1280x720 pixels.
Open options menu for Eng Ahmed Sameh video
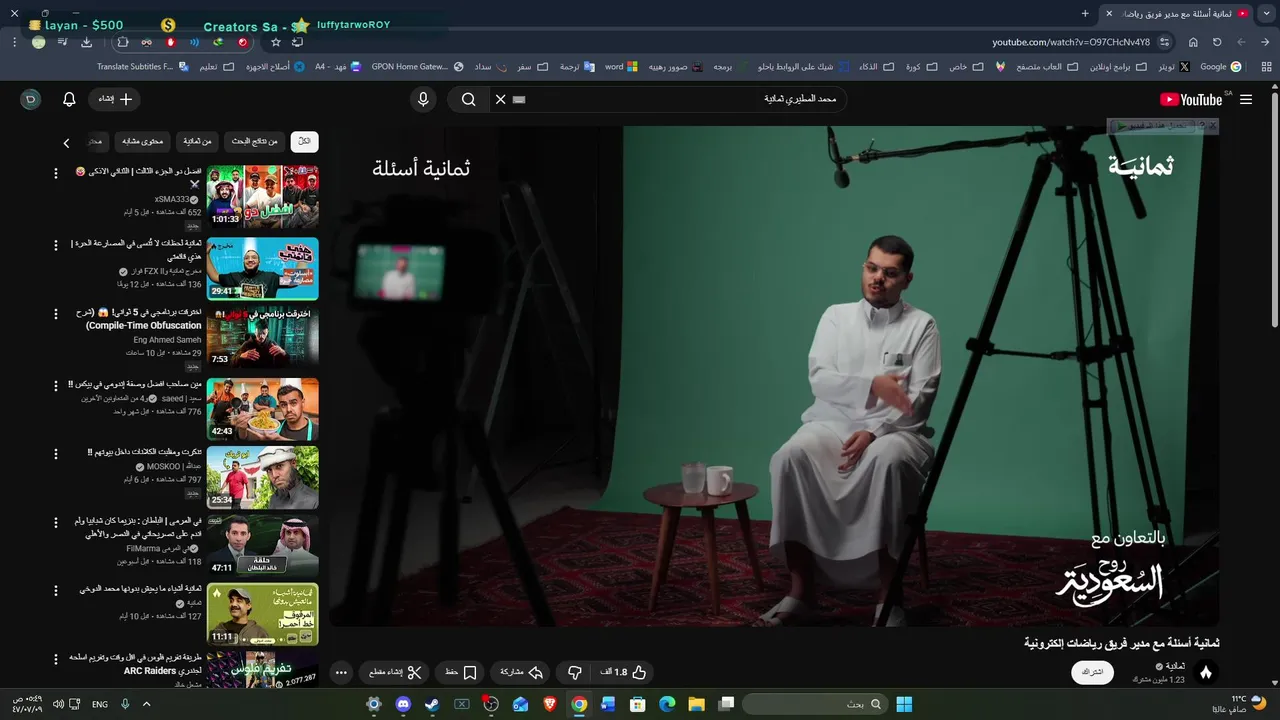[56, 313]
